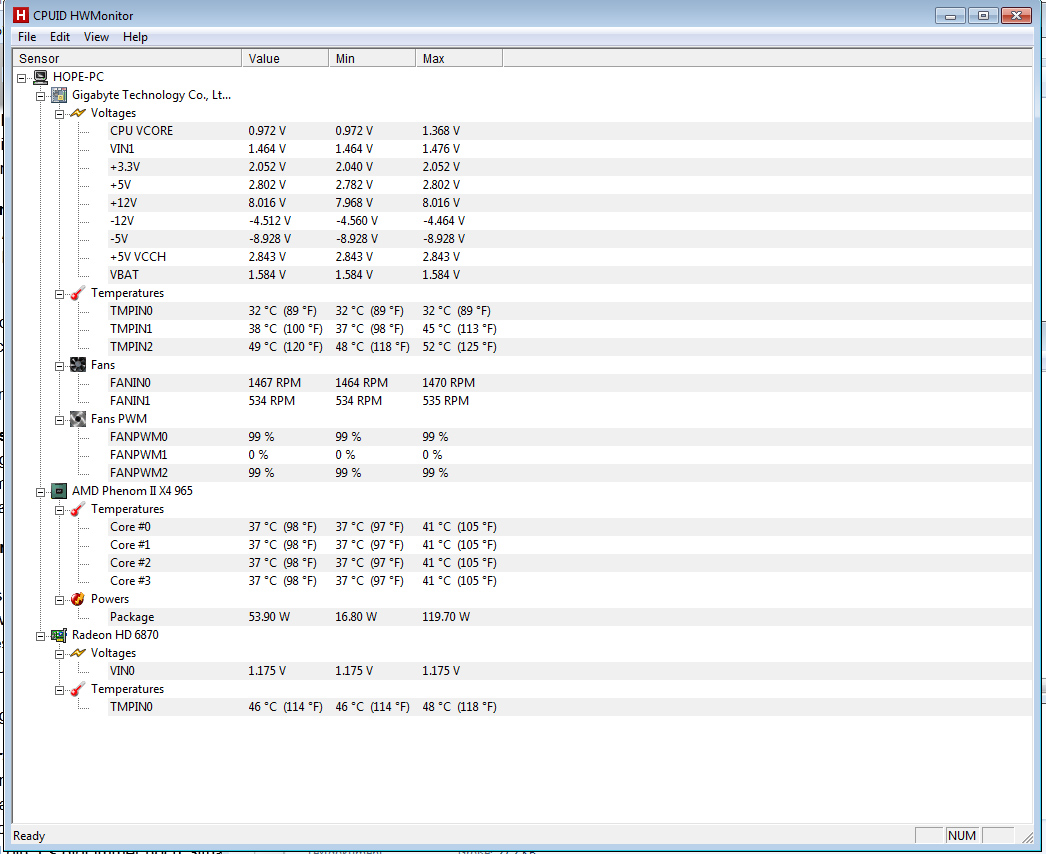Select the FANIN0 fan row
This screenshot has height=854, width=1046.
point(570,383)
